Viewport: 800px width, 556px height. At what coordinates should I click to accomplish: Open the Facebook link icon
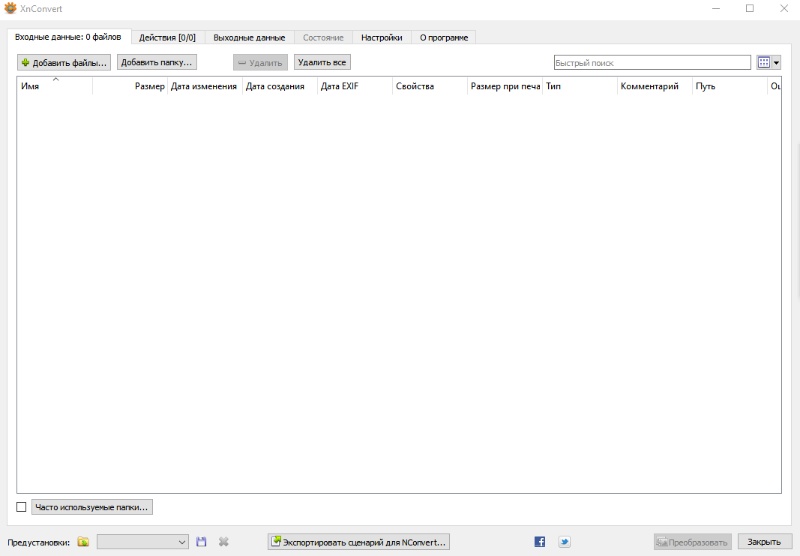[x=539, y=542]
